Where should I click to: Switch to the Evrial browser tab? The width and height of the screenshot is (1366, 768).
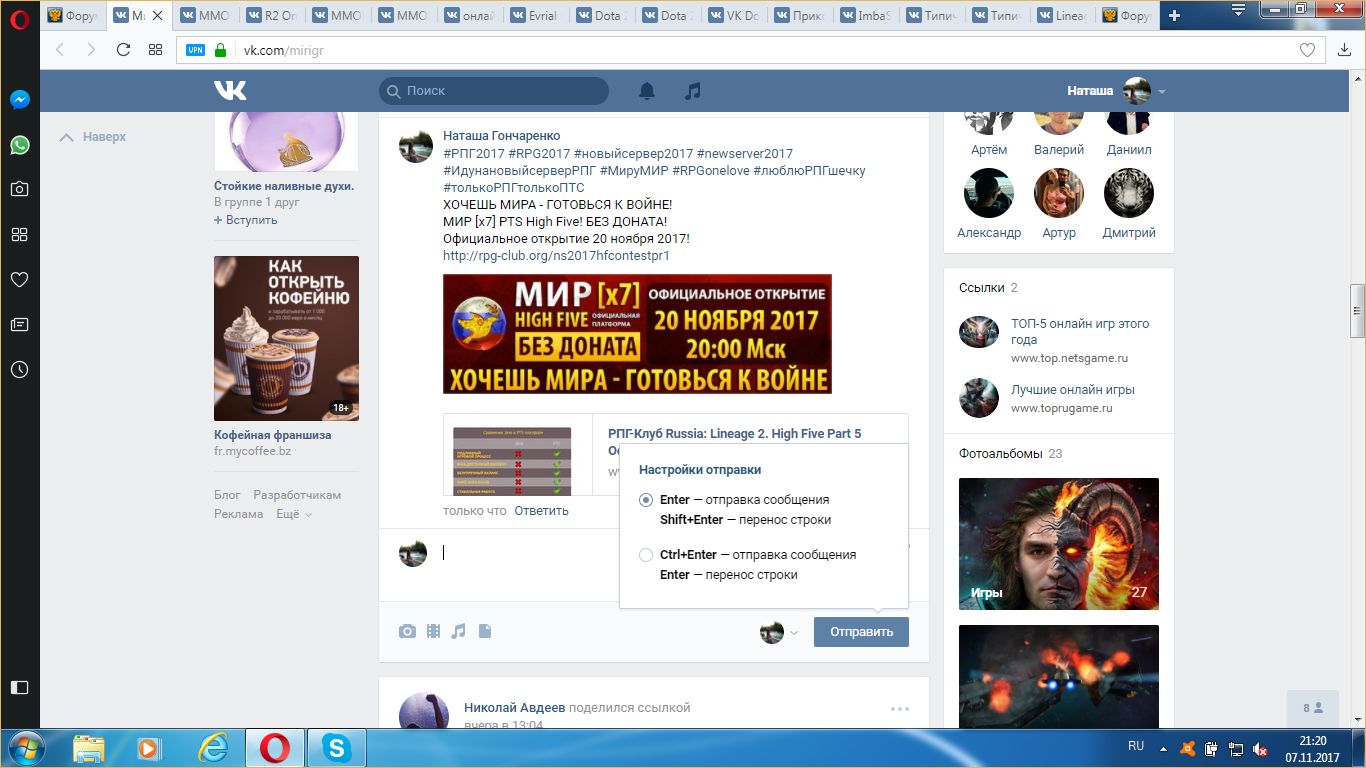537,15
